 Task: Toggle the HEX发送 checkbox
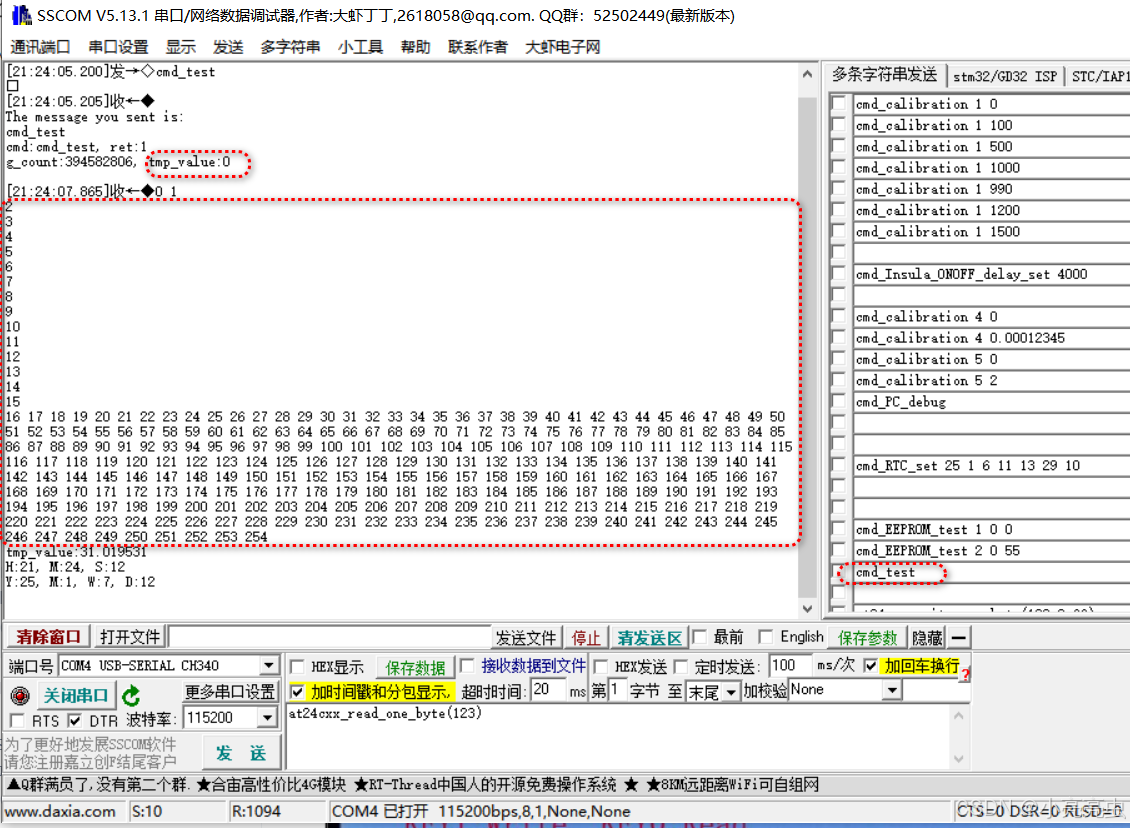coord(600,667)
